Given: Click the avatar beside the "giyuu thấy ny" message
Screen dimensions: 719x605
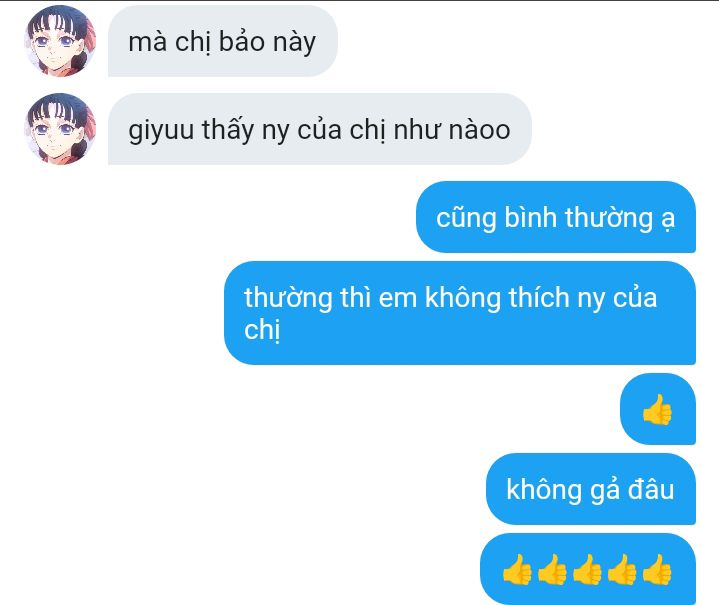Looking at the screenshot, I should [x=60, y=129].
